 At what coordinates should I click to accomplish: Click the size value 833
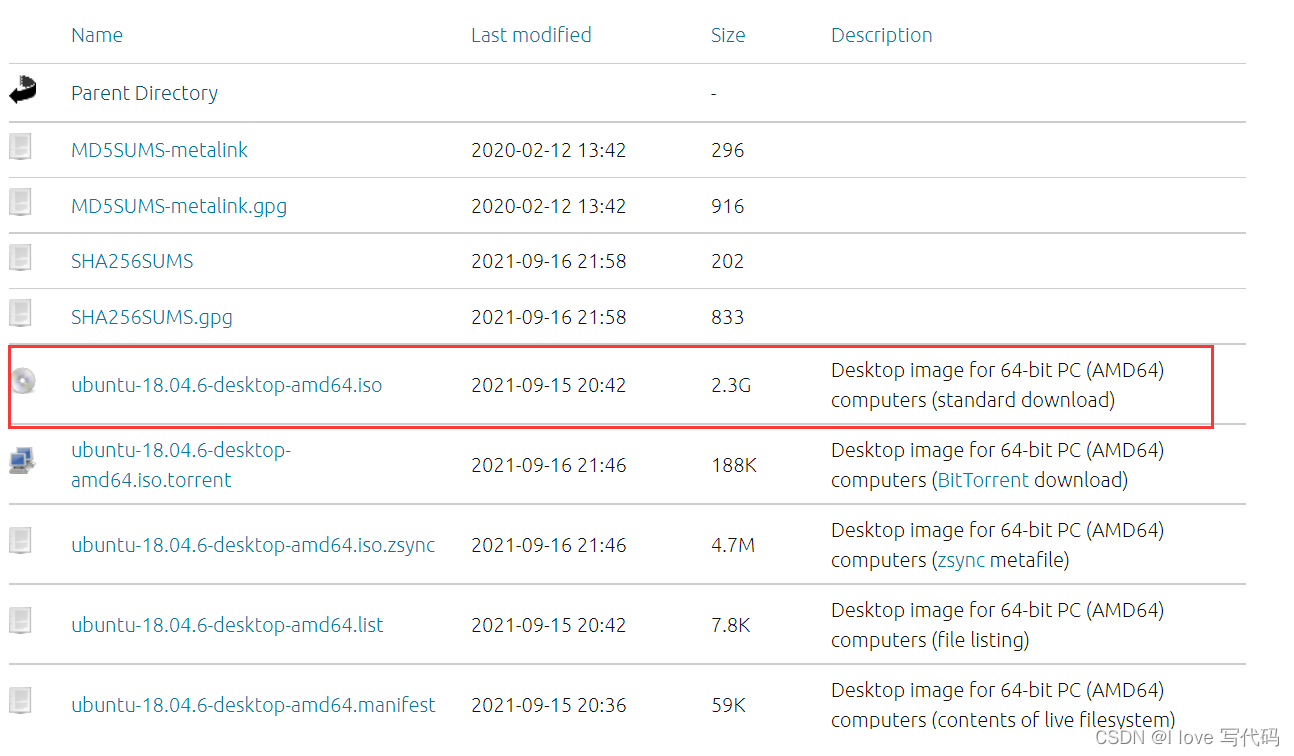(728, 317)
